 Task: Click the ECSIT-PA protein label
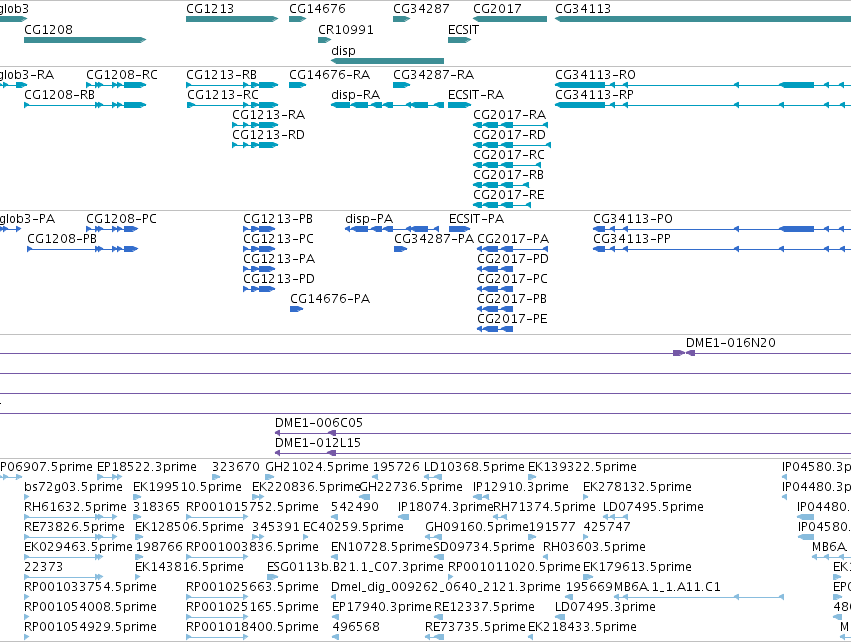coord(477,219)
